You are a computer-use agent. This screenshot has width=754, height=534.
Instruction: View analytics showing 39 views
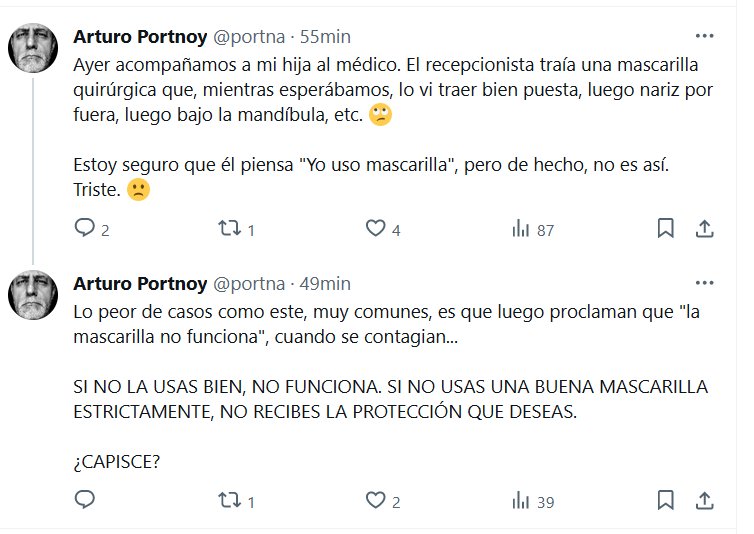click(x=521, y=500)
